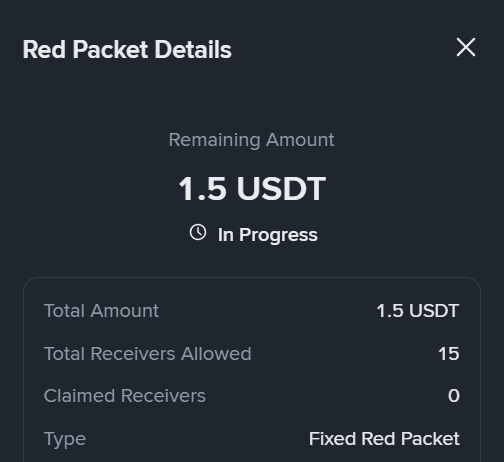Select the Type row label
The height and width of the screenshot is (462, 504).
tap(65, 440)
